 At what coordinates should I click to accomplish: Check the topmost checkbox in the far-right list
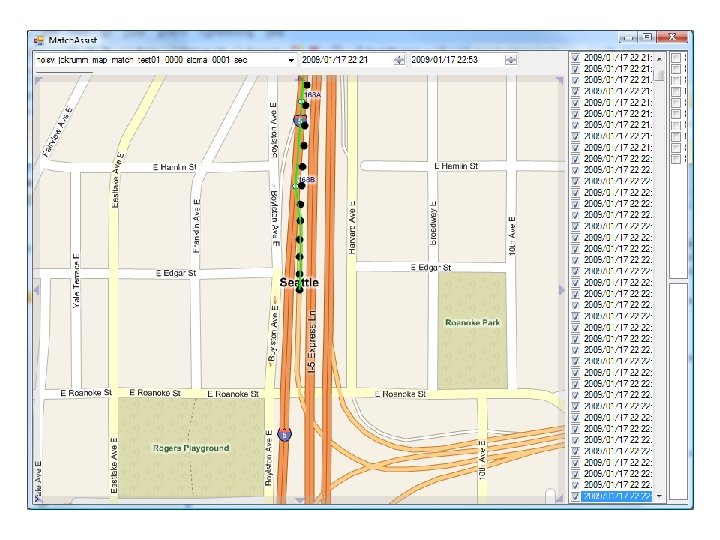[676, 58]
